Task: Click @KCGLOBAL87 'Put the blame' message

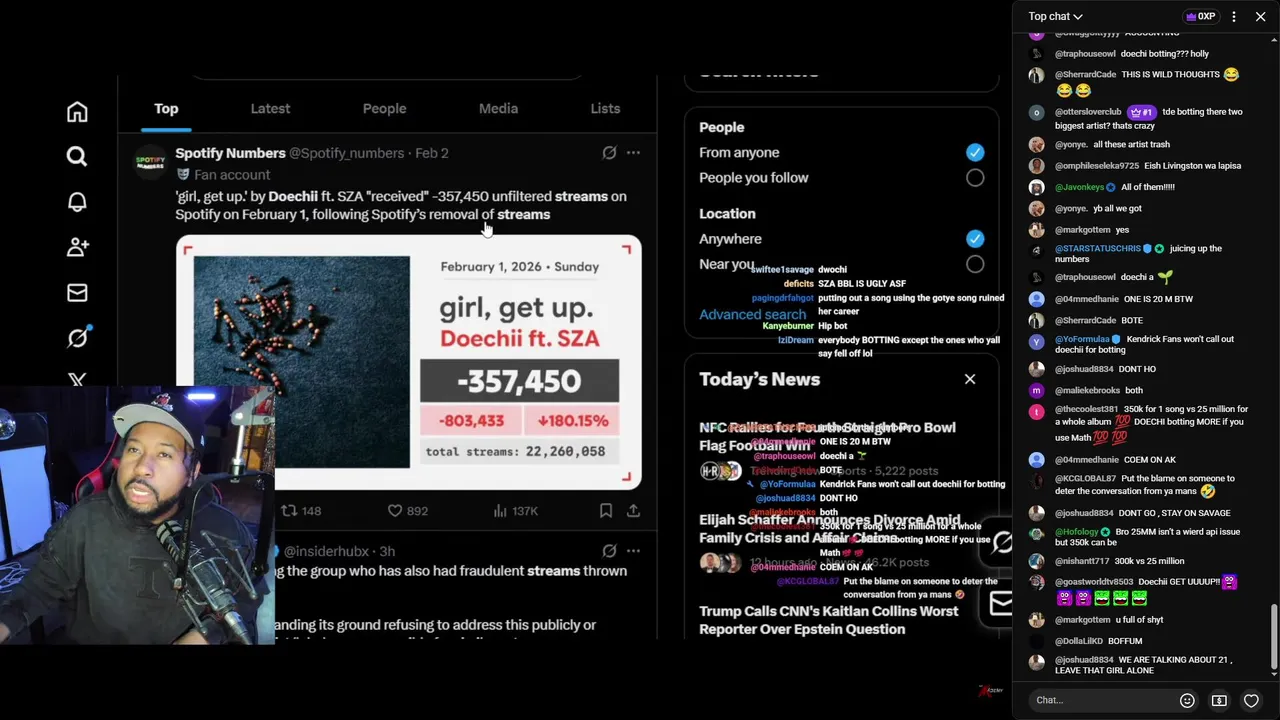Action: point(1135,485)
